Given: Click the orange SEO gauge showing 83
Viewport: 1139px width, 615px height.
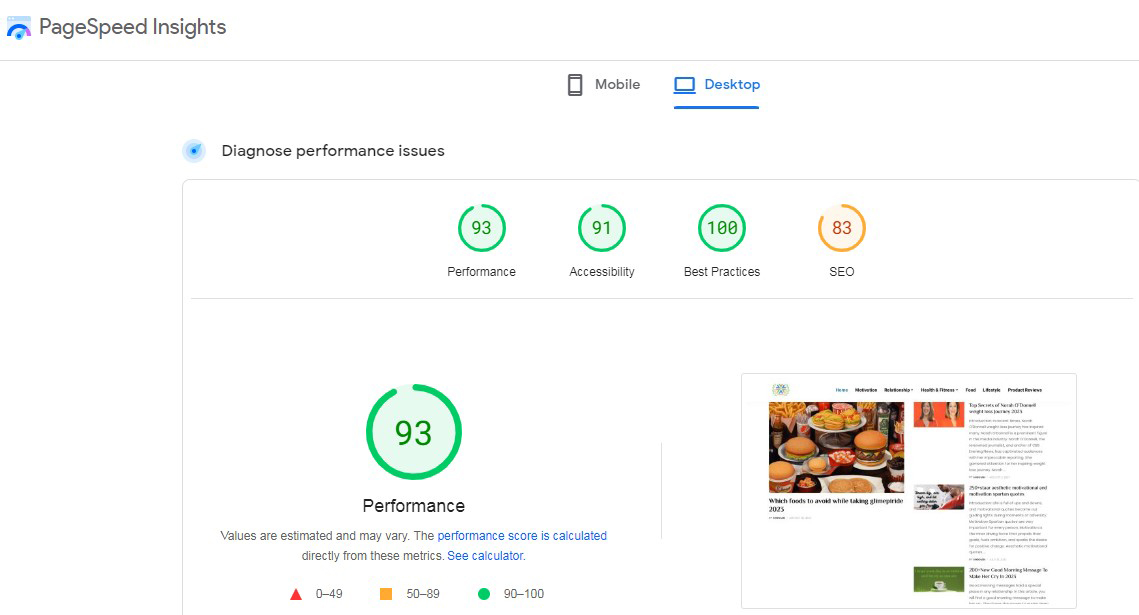Looking at the screenshot, I should coord(841,227).
